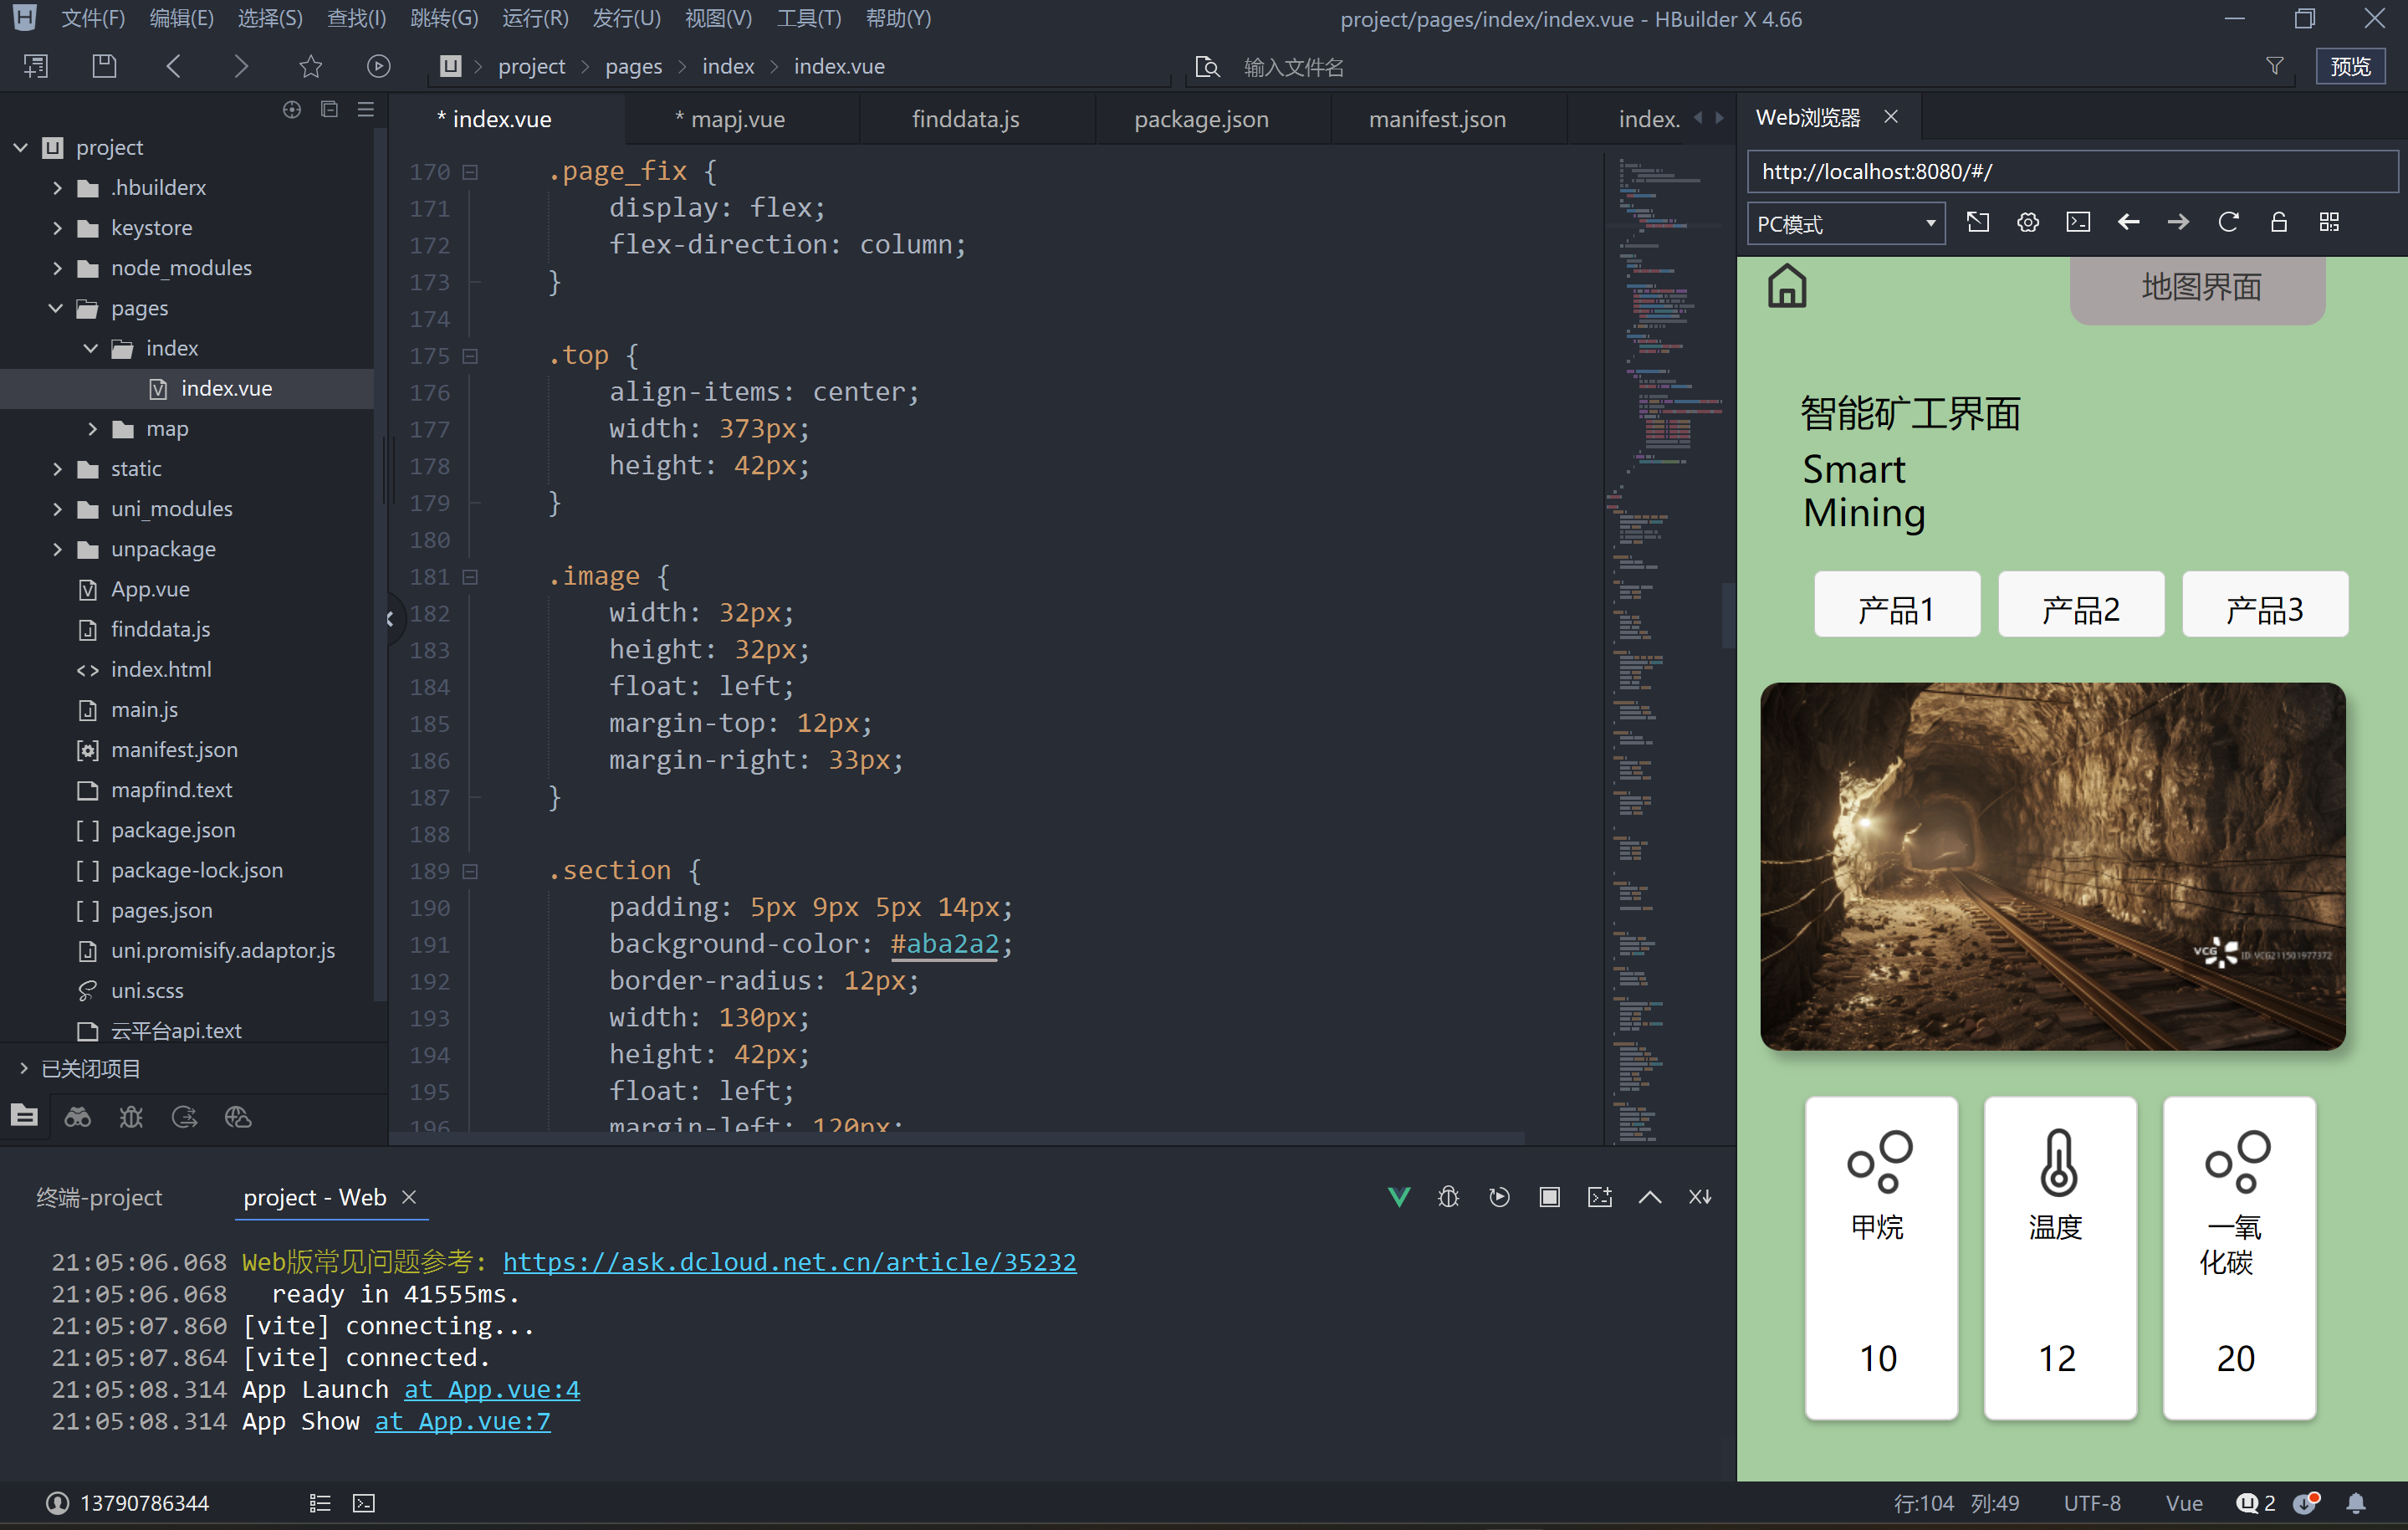Click the 预览 button
This screenshot has width=2408, height=1530.
coord(2350,66)
